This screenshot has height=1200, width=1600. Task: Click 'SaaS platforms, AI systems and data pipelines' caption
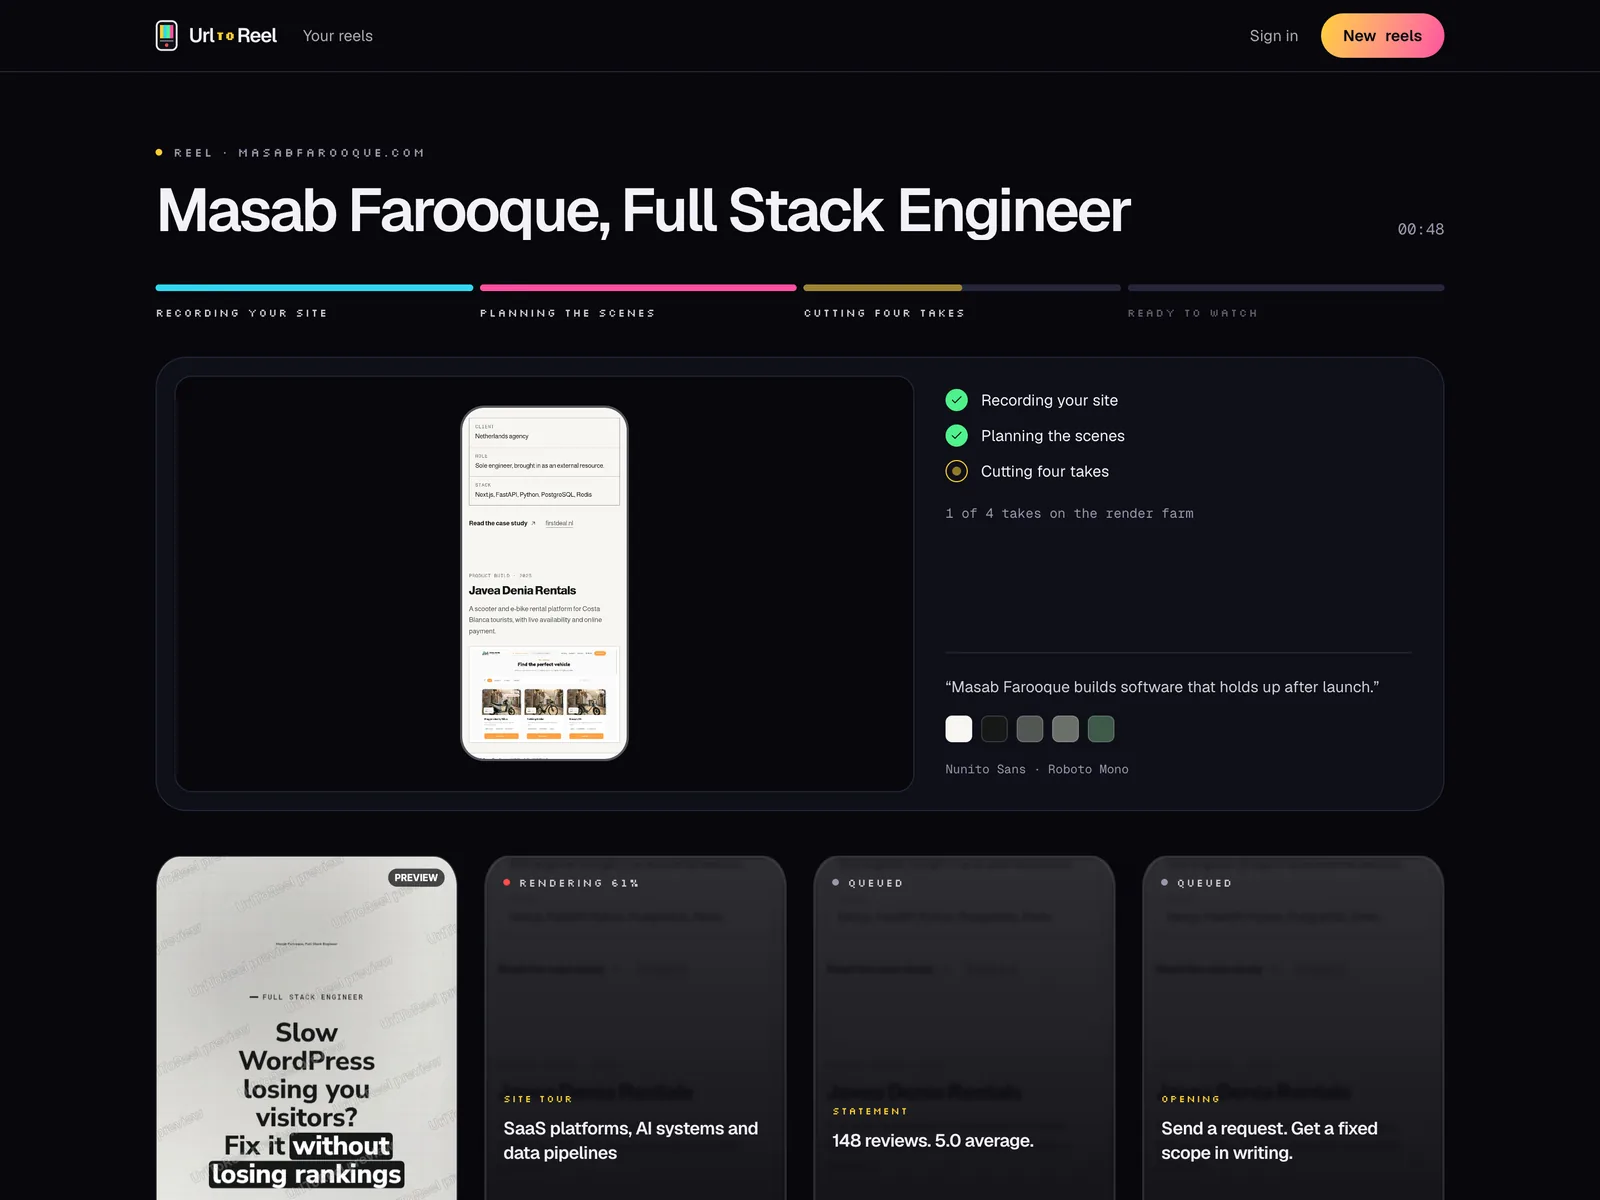[631, 1141]
